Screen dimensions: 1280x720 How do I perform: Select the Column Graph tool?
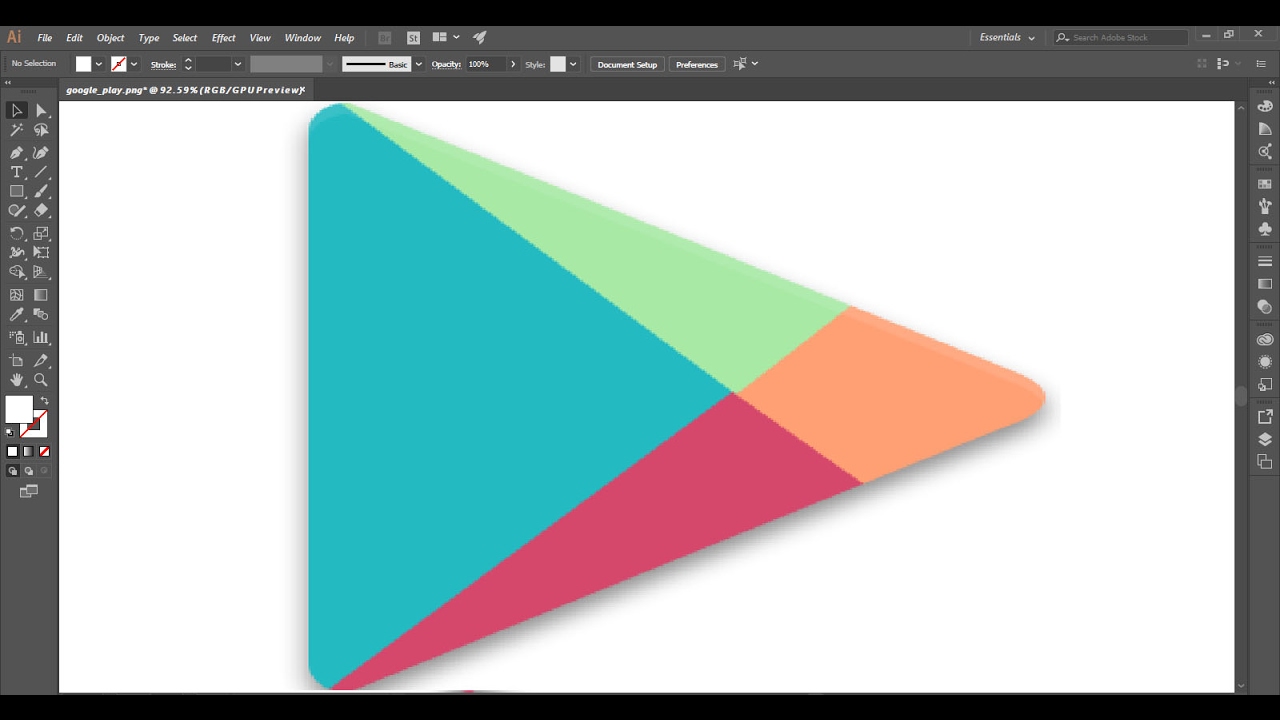[x=42, y=338]
